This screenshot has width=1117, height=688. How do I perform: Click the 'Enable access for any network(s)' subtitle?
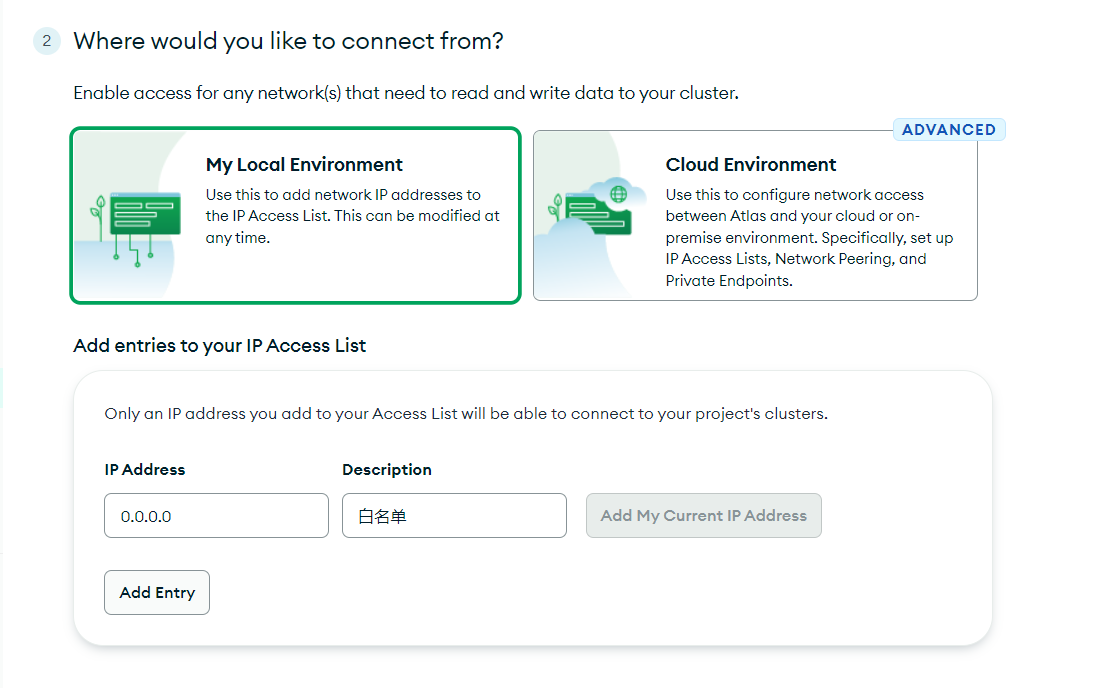[406, 93]
